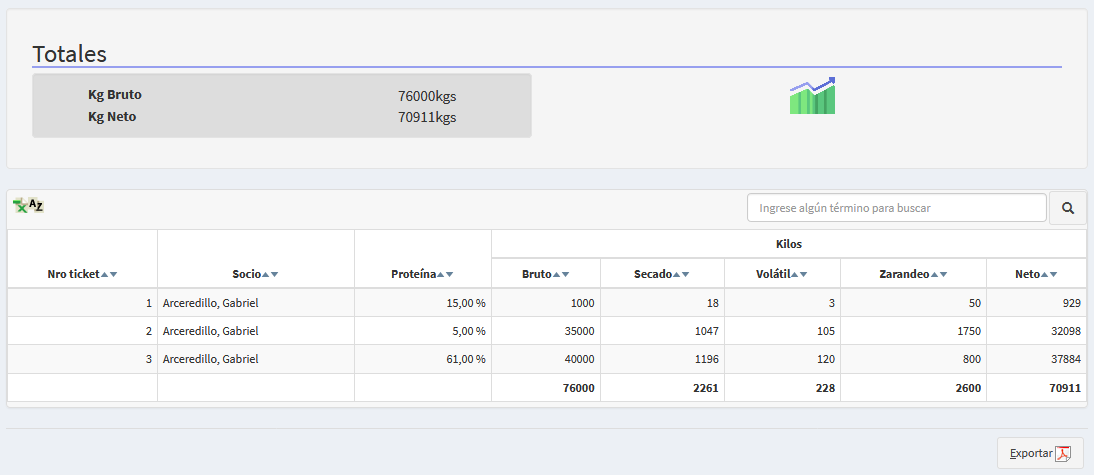This screenshot has width=1094, height=475.
Task: Sort by Neto kilos column
Action: (x=1035, y=274)
